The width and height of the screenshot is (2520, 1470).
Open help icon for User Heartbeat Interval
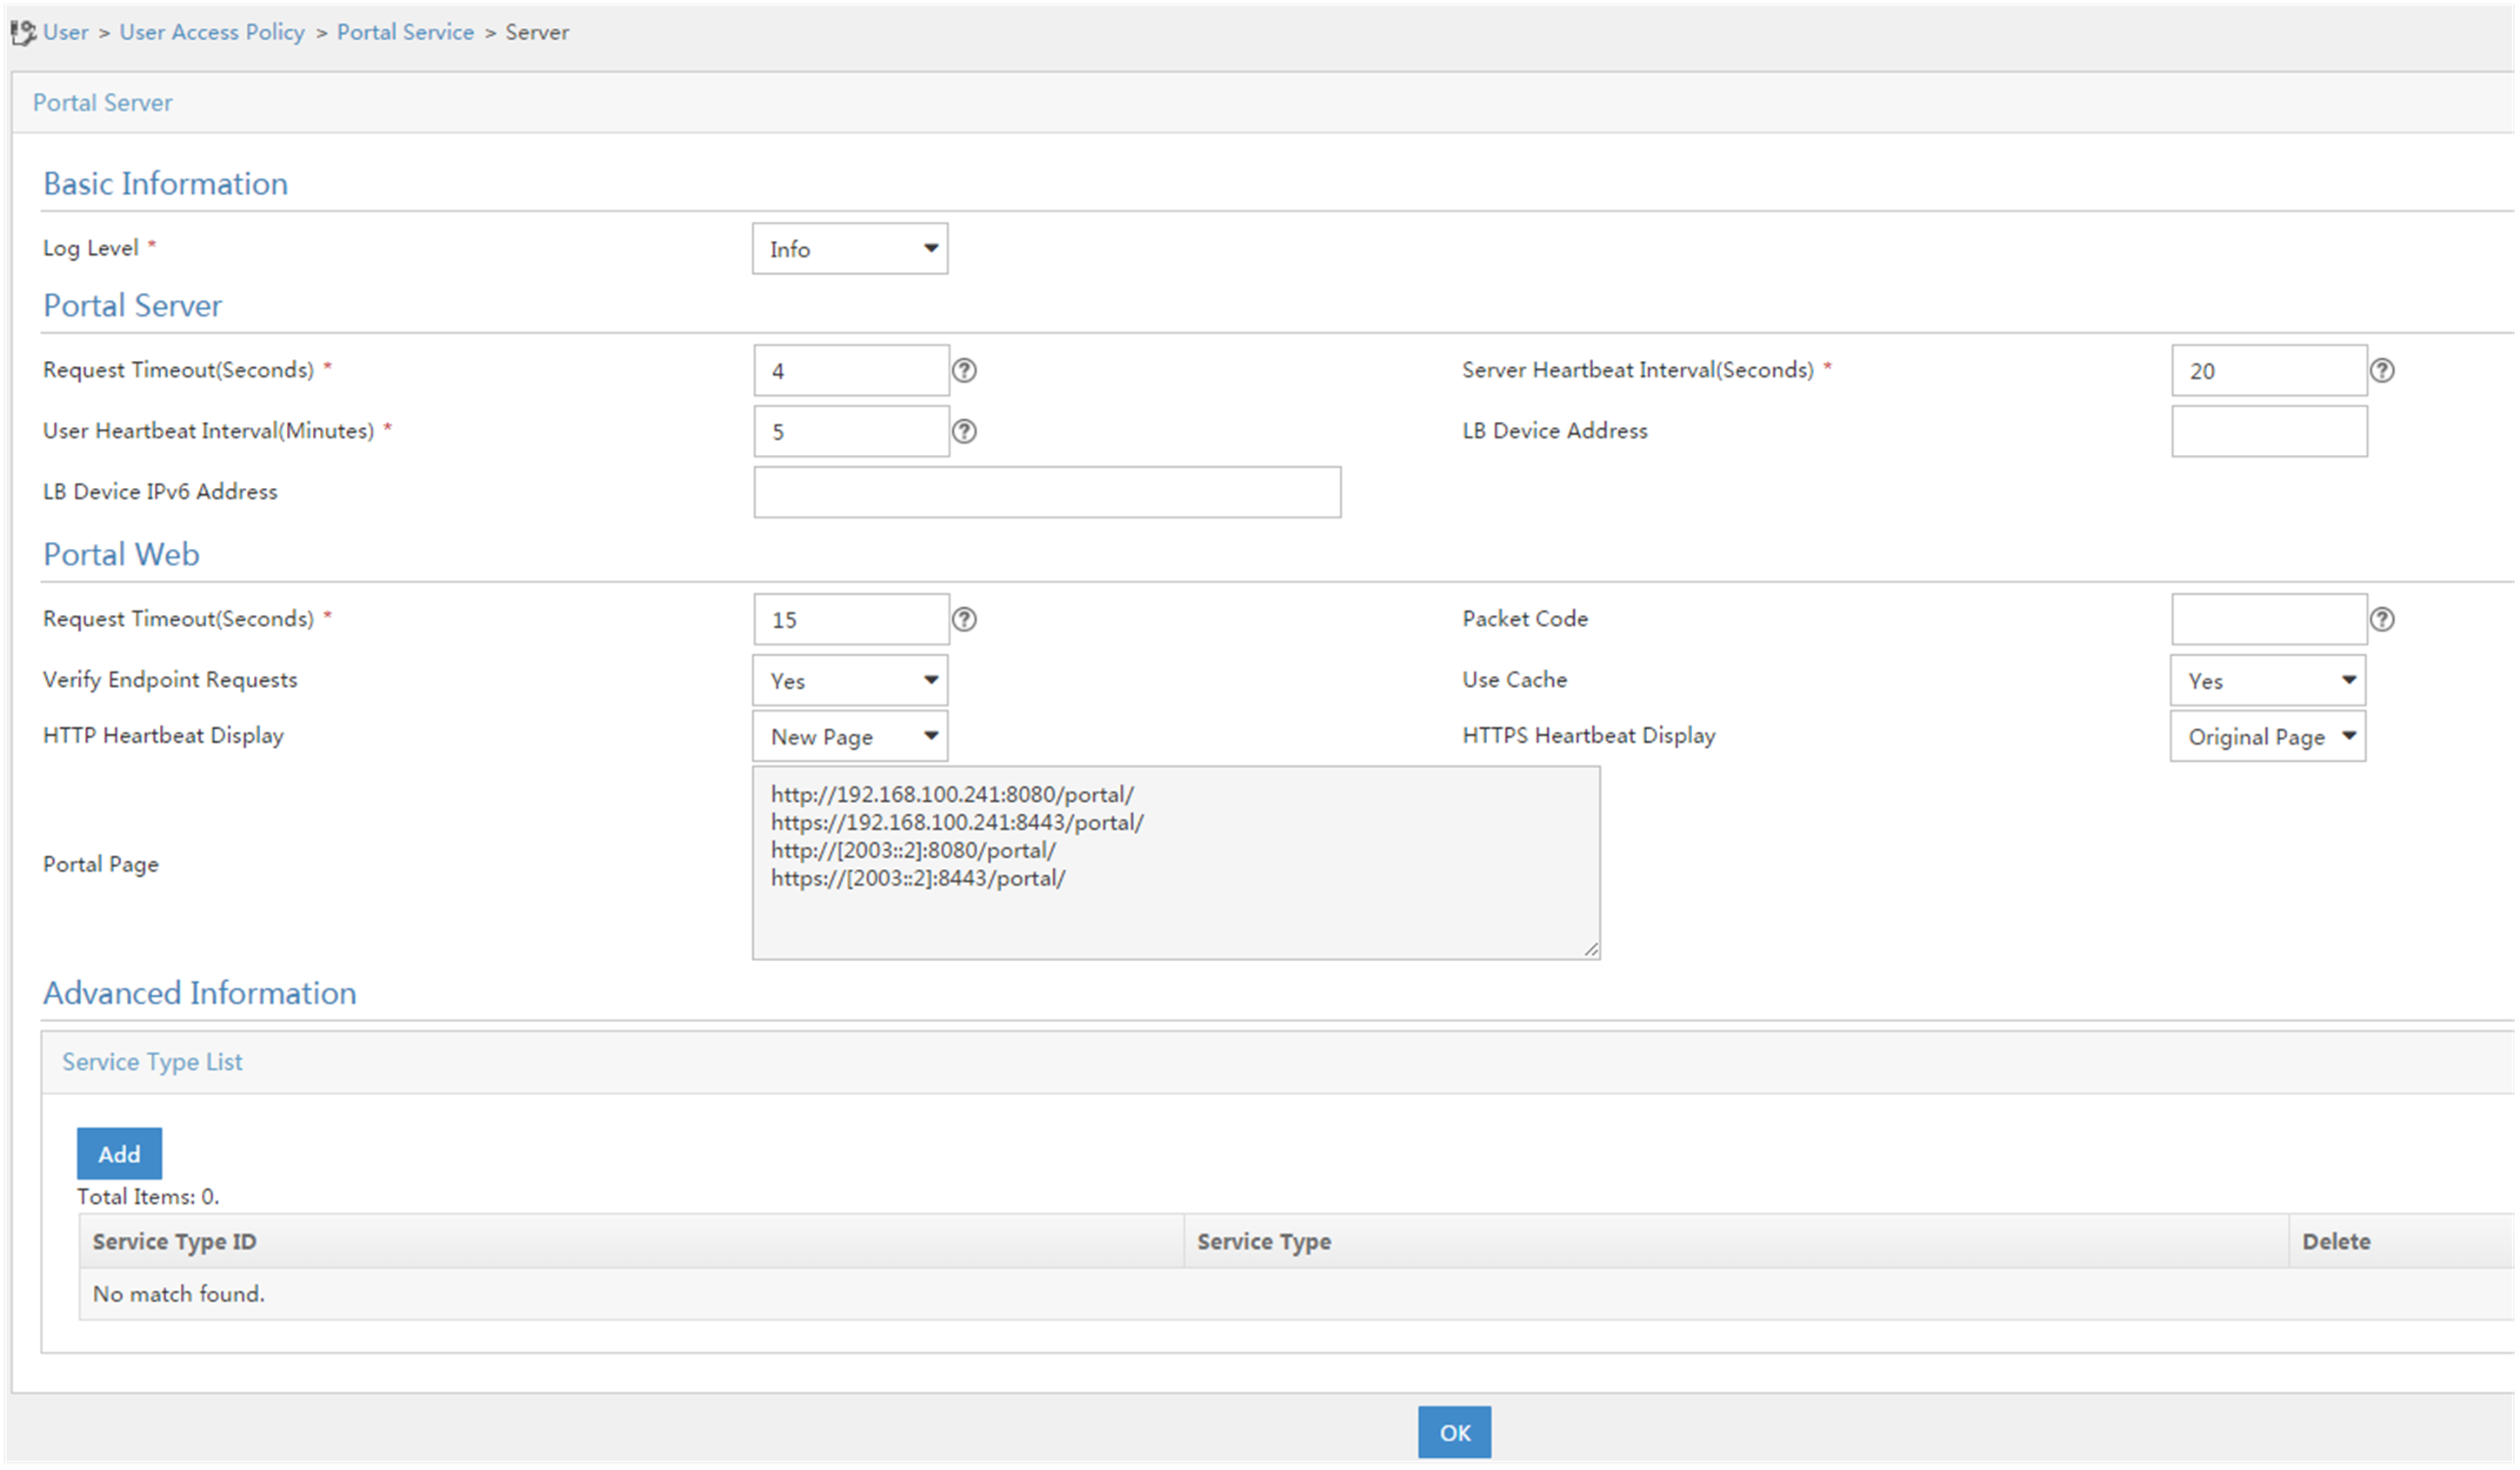pyautogui.click(x=964, y=432)
